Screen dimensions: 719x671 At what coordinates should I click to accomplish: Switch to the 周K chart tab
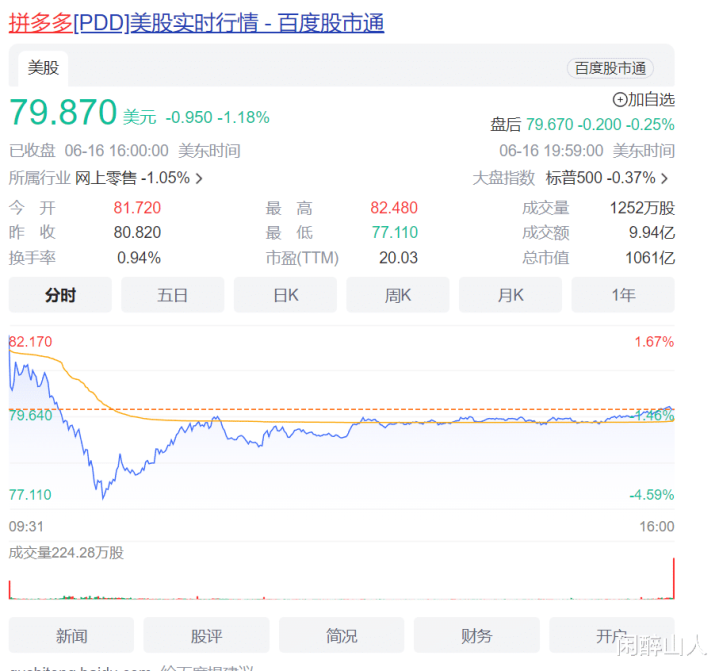coord(398,295)
